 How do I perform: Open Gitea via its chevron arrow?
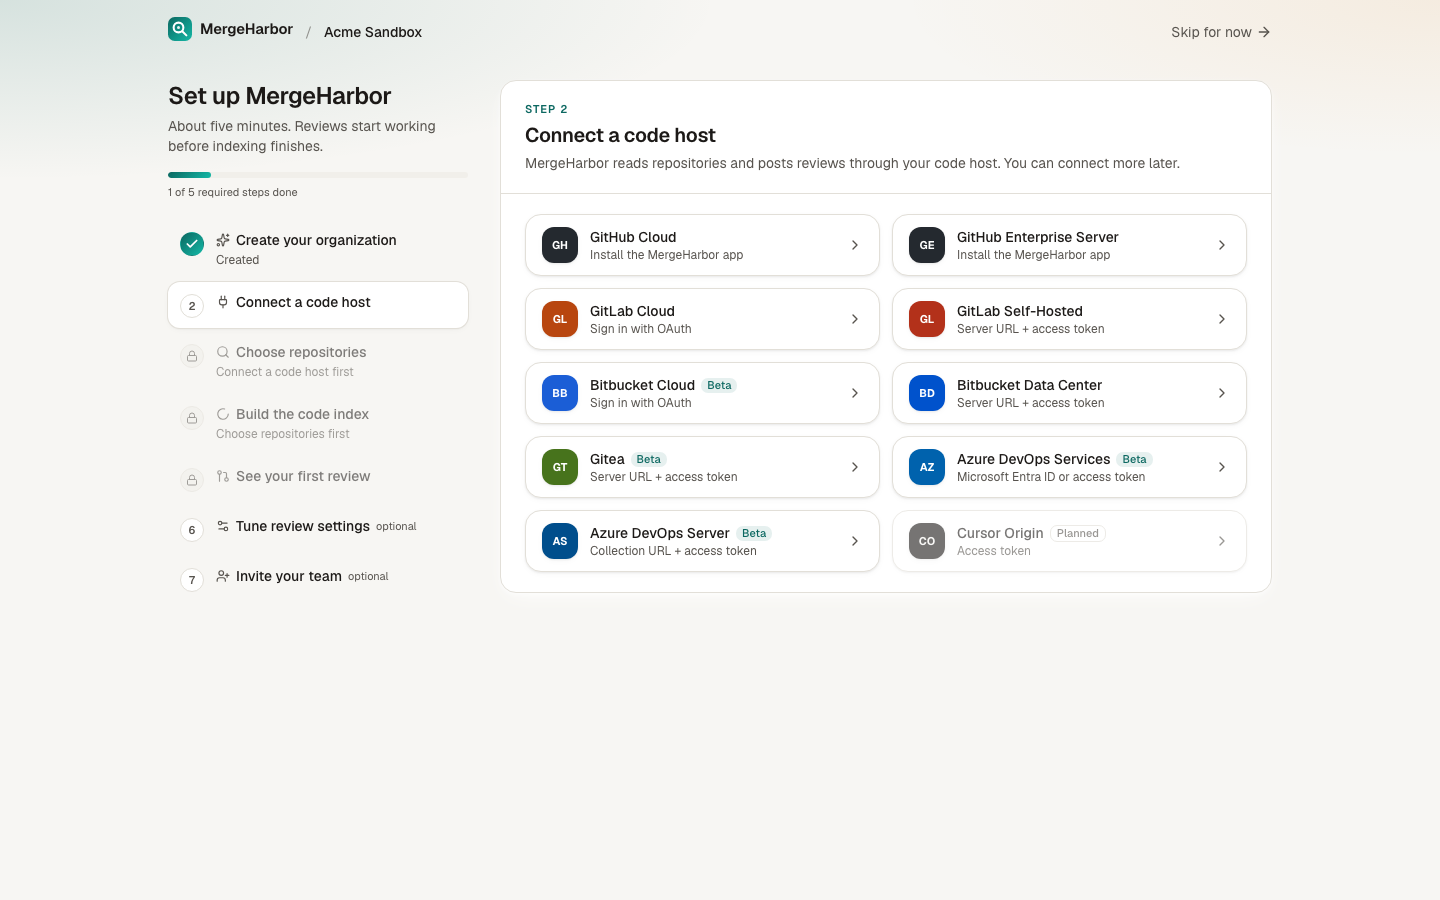pyautogui.click(x=855, y=467)
